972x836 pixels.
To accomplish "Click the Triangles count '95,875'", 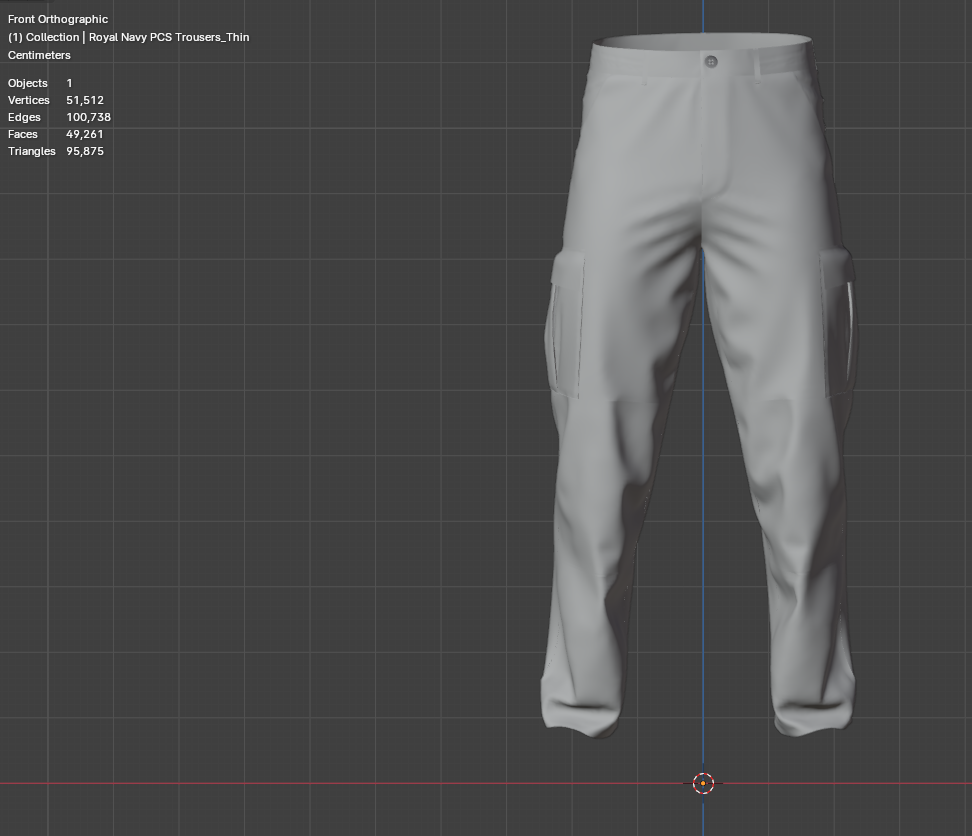I will (85, 151).
